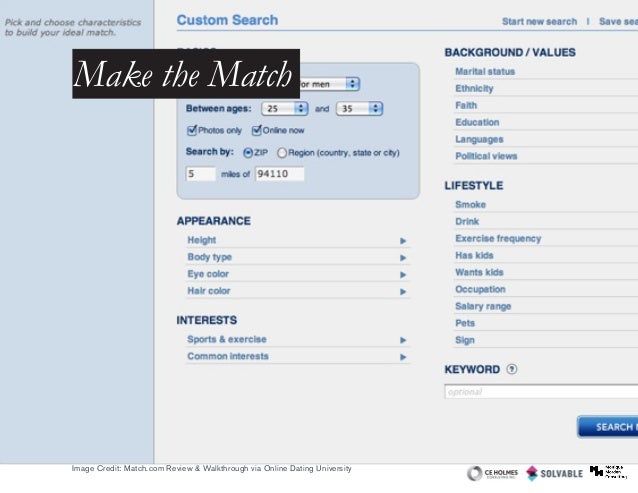Screen dimensions: 638x493
Task: Open the Ethnicity option
Action: pyautogui.click(x=474, y=89)
